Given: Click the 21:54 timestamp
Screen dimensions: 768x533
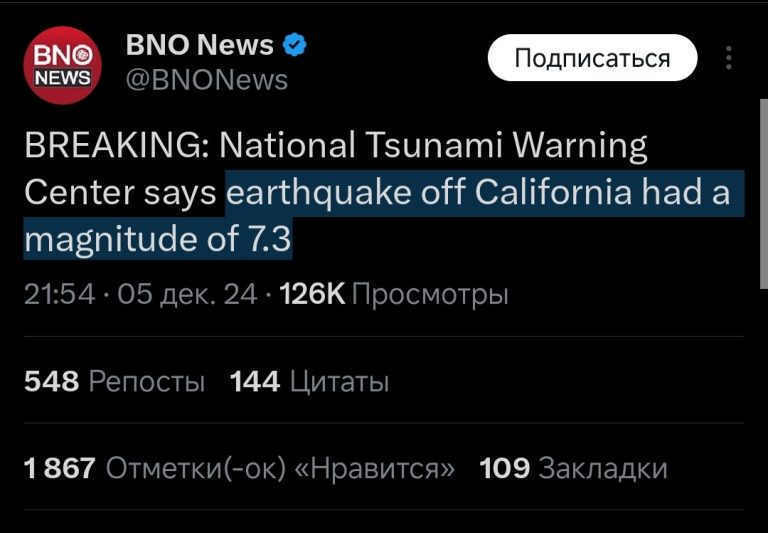Looking at the screenshot, I should tap(59, 294).
